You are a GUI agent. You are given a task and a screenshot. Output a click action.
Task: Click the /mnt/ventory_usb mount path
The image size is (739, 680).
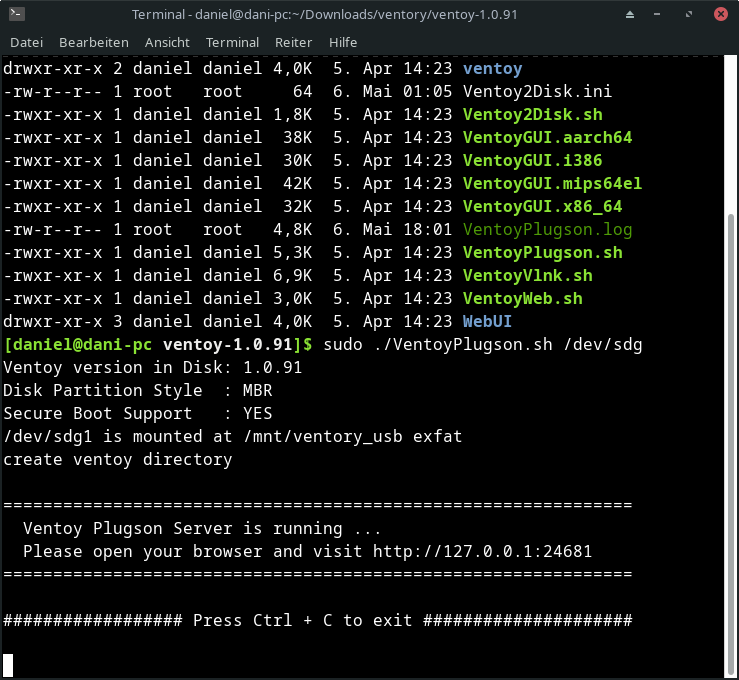coord(323,436)
